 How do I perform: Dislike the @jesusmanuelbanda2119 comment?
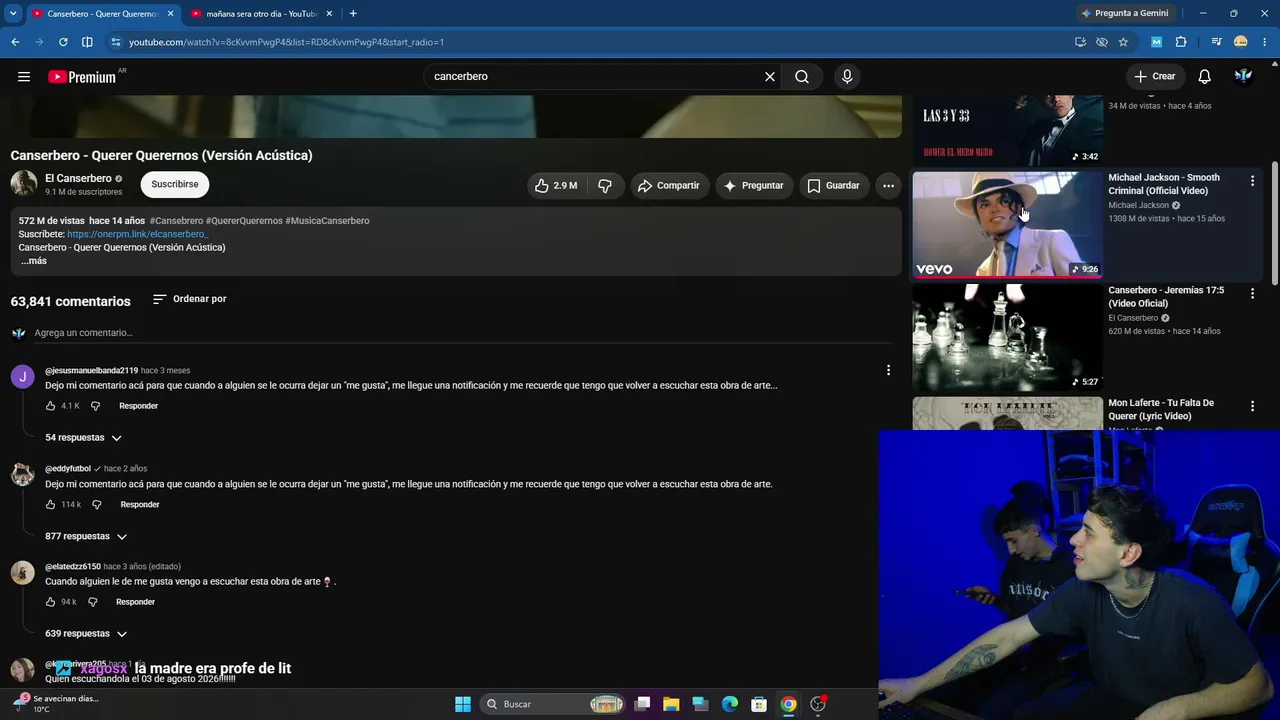tap(96, 406)
